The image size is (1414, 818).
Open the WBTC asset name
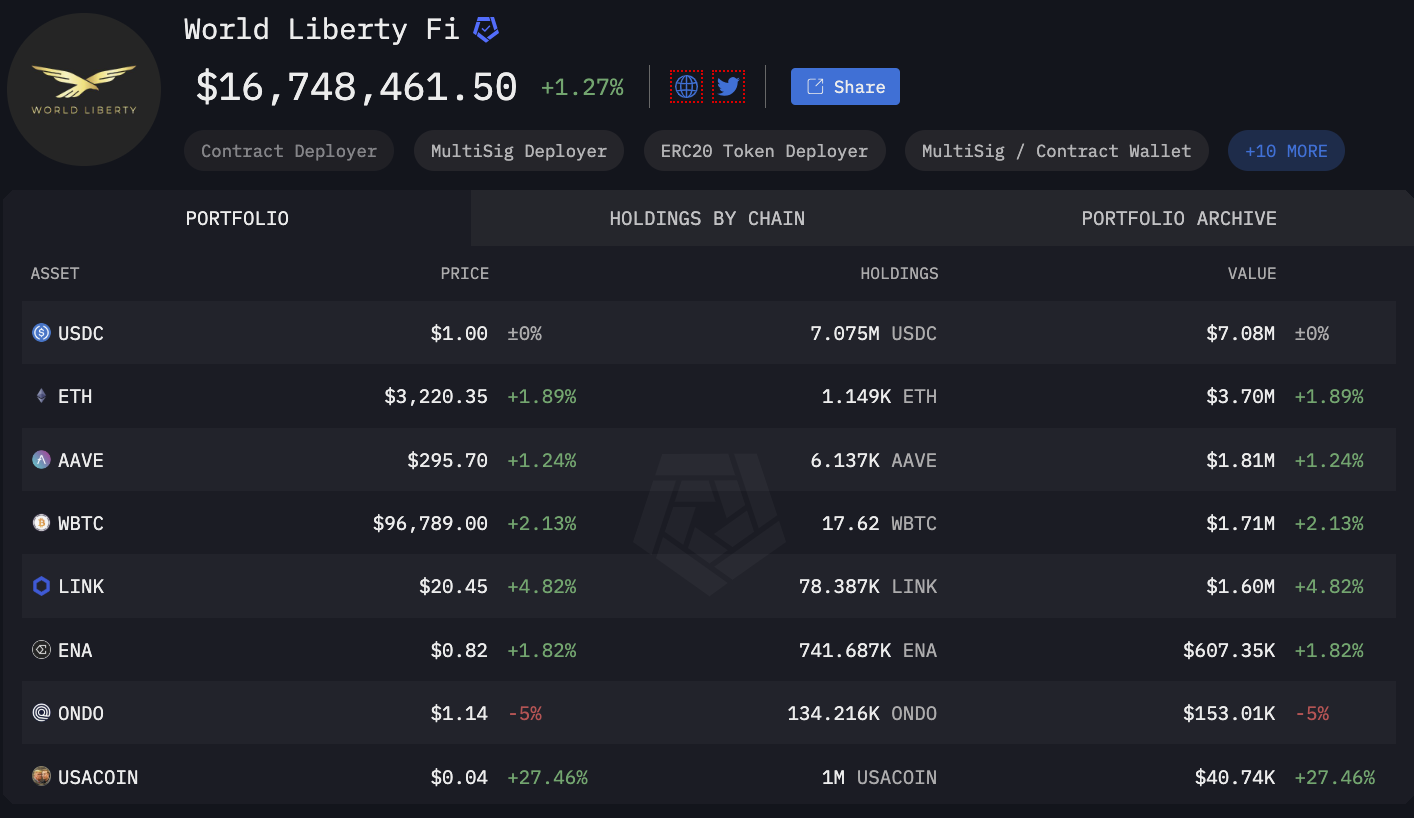81,523
